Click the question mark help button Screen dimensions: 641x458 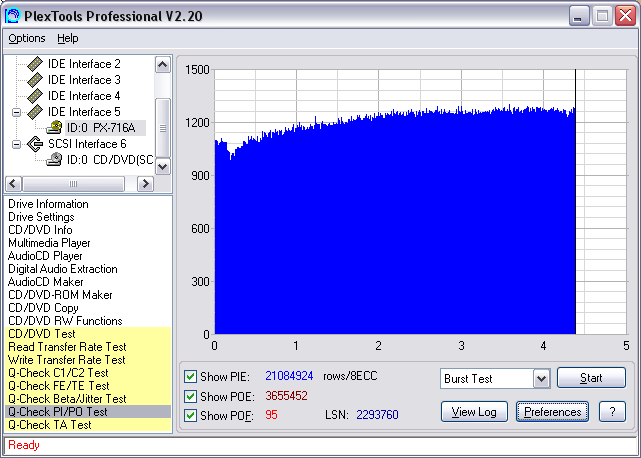pos(612,412)
